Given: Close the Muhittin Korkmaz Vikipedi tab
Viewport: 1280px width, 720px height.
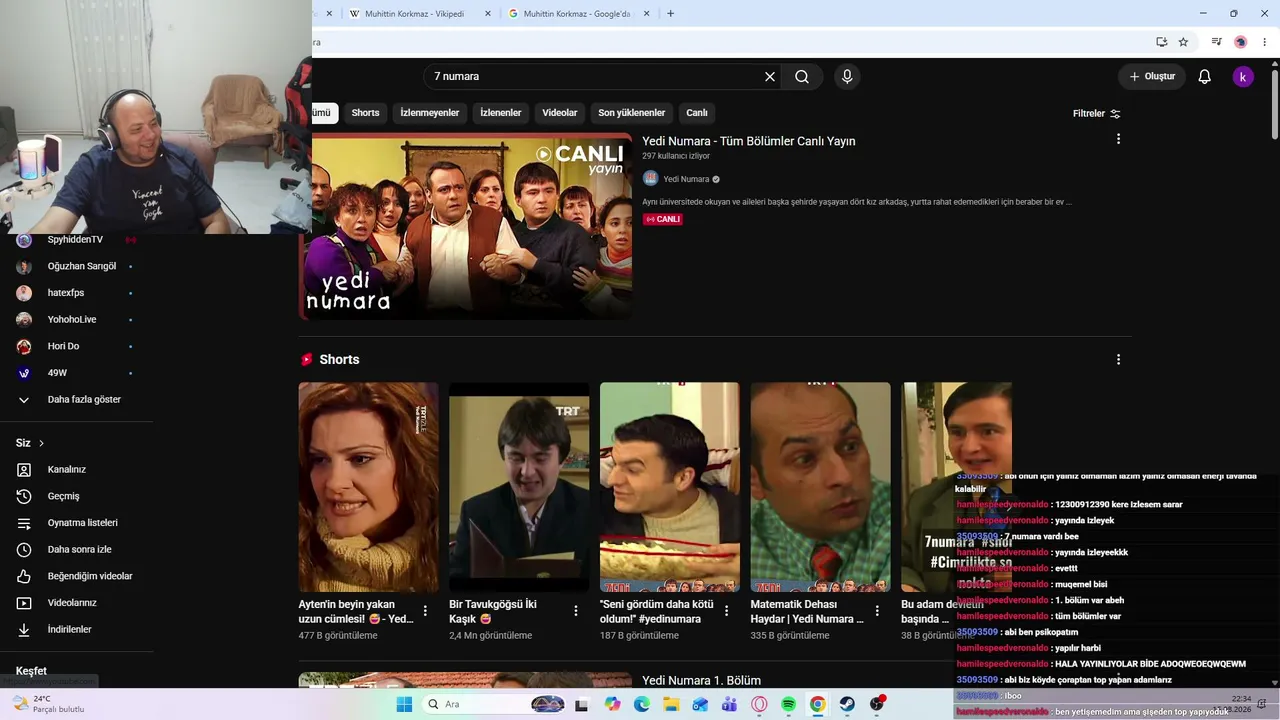Looking at the screenshot, I should 488,14.
